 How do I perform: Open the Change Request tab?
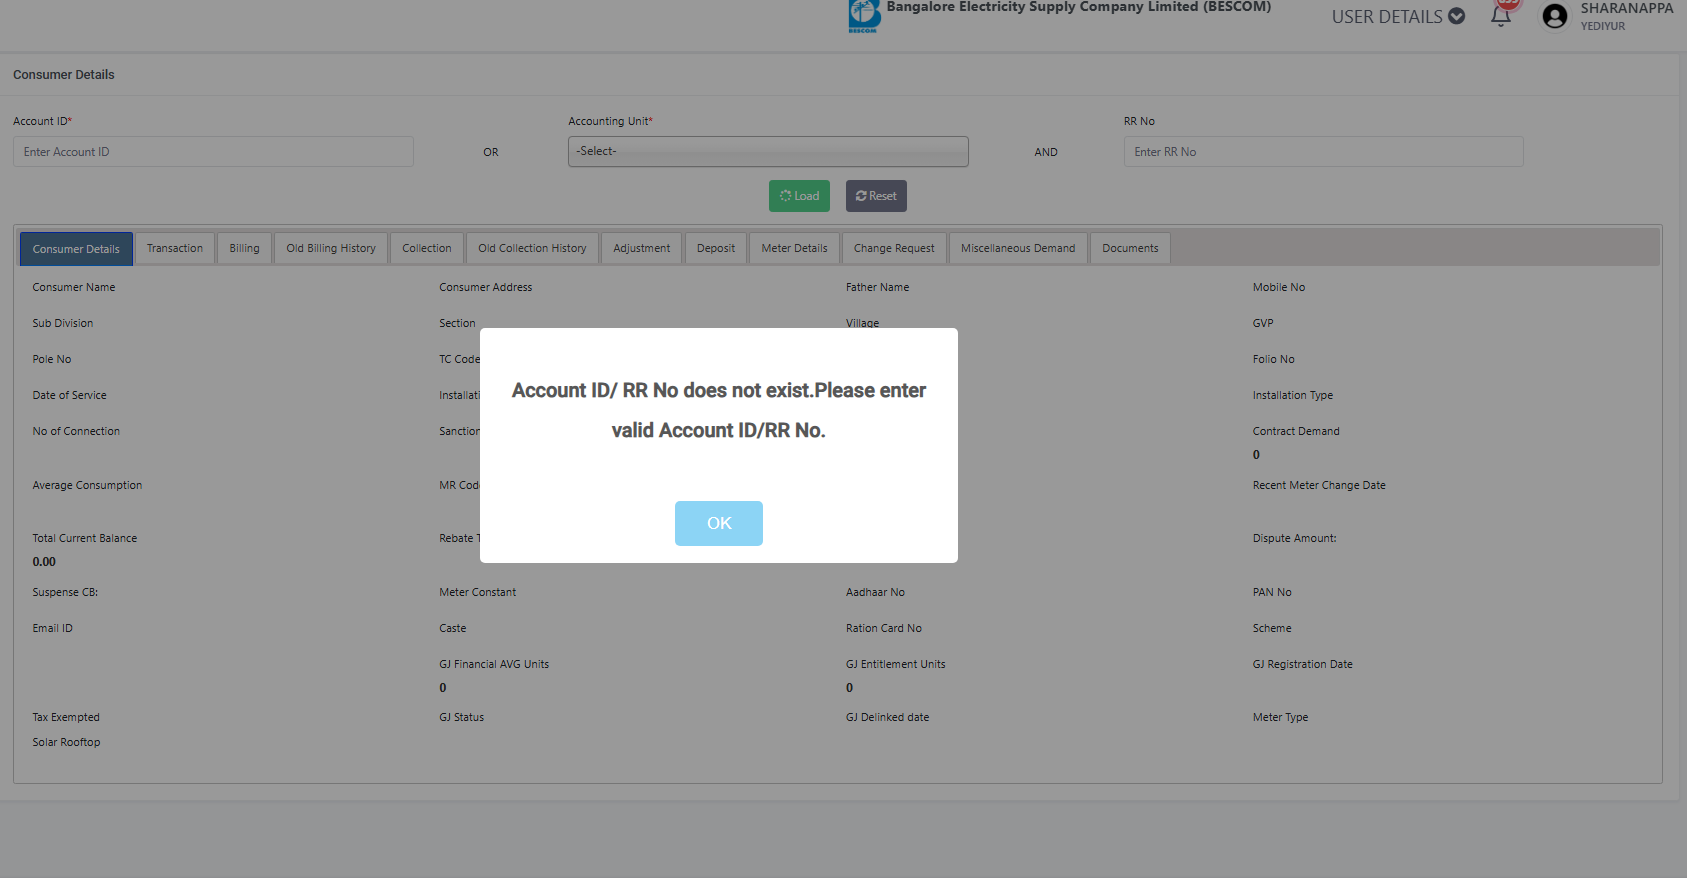click(x=894, y=248)
